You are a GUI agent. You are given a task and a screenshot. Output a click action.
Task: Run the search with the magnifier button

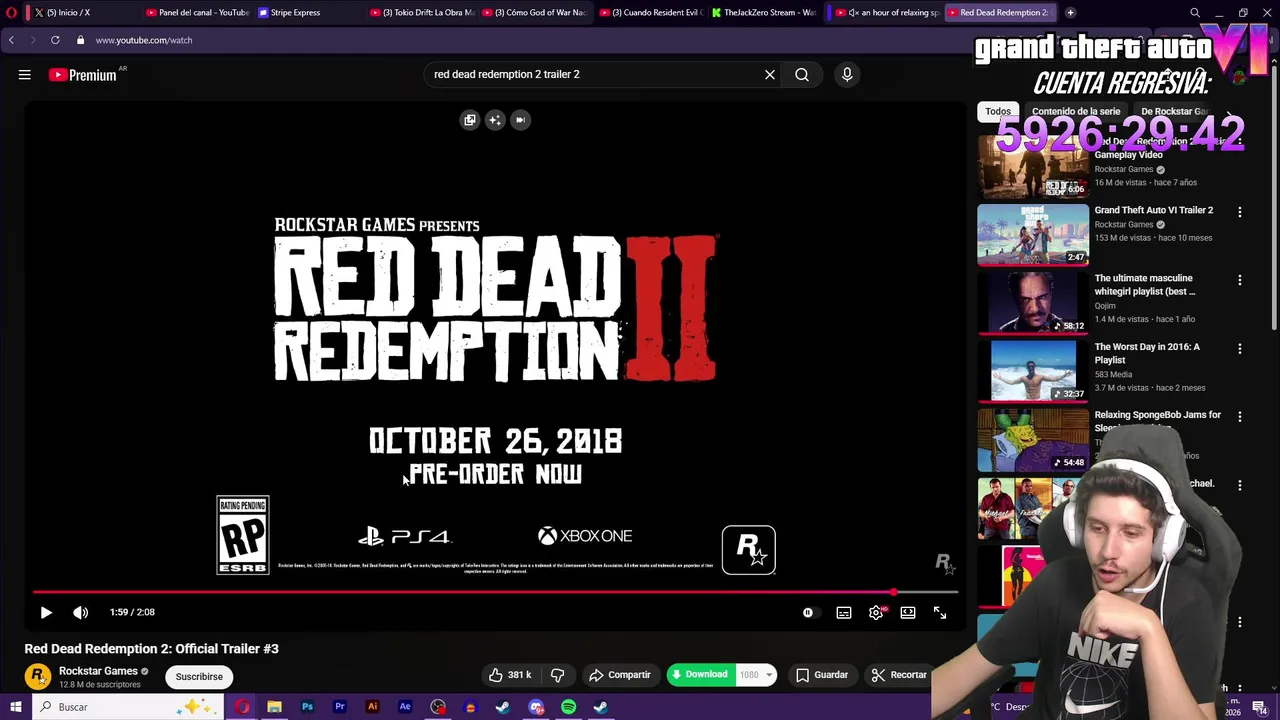(x=802, y=74)
